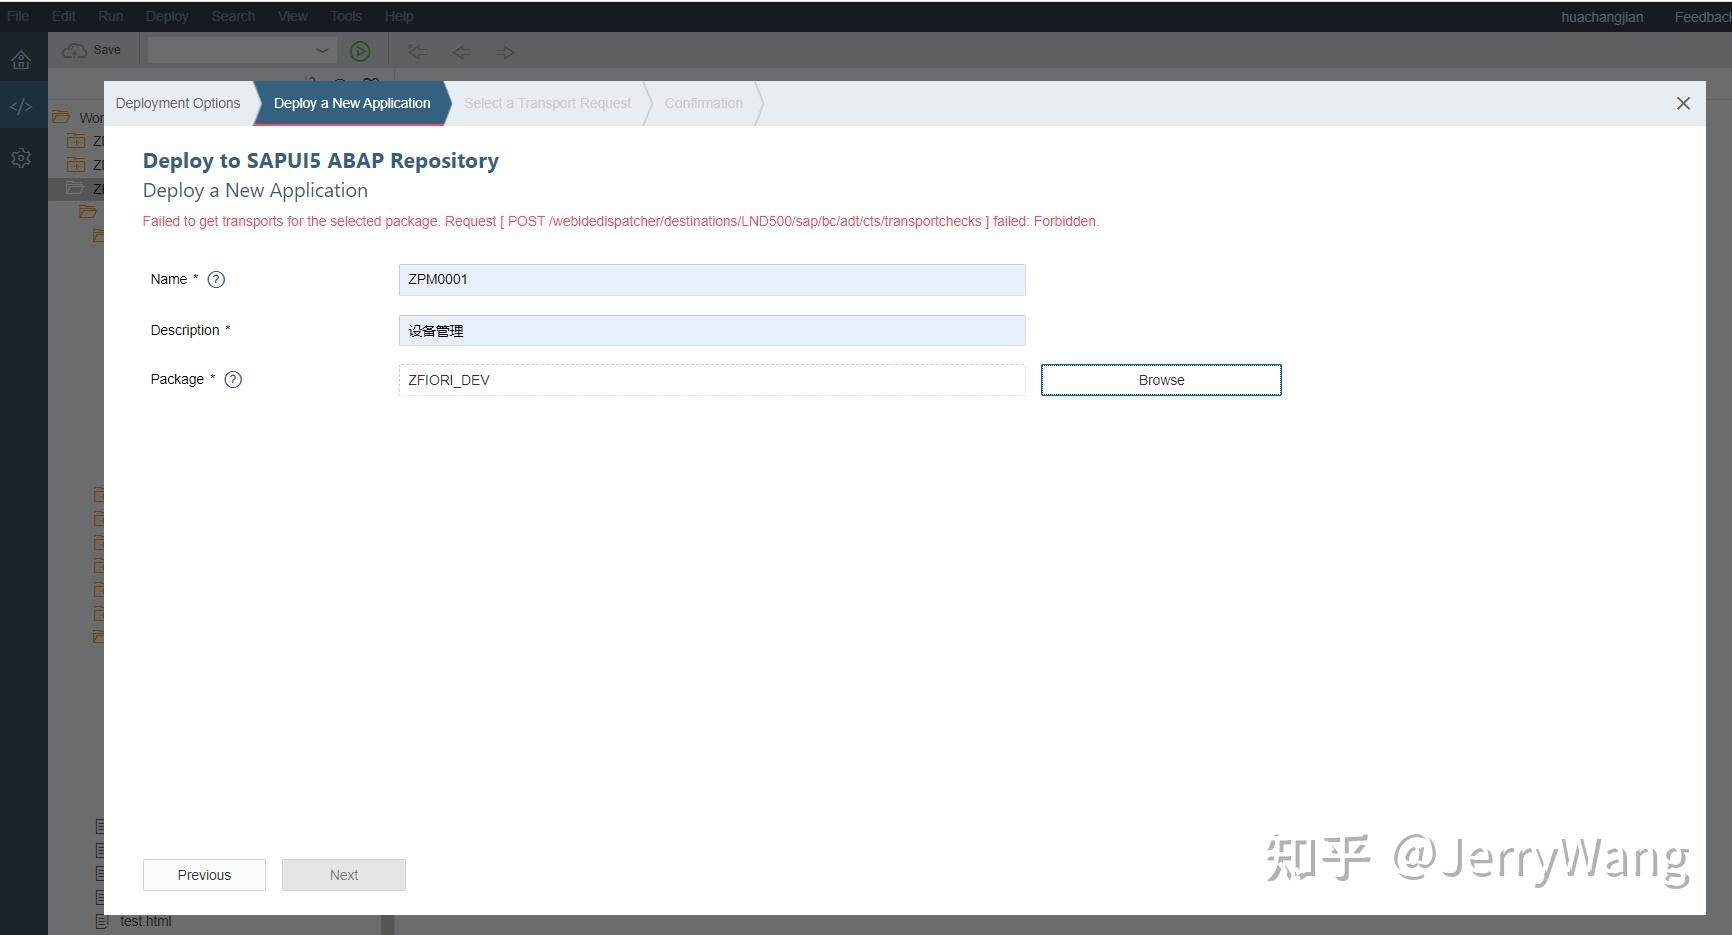
Task: Go back to the Deployment Options step
Action: (178, 103)
